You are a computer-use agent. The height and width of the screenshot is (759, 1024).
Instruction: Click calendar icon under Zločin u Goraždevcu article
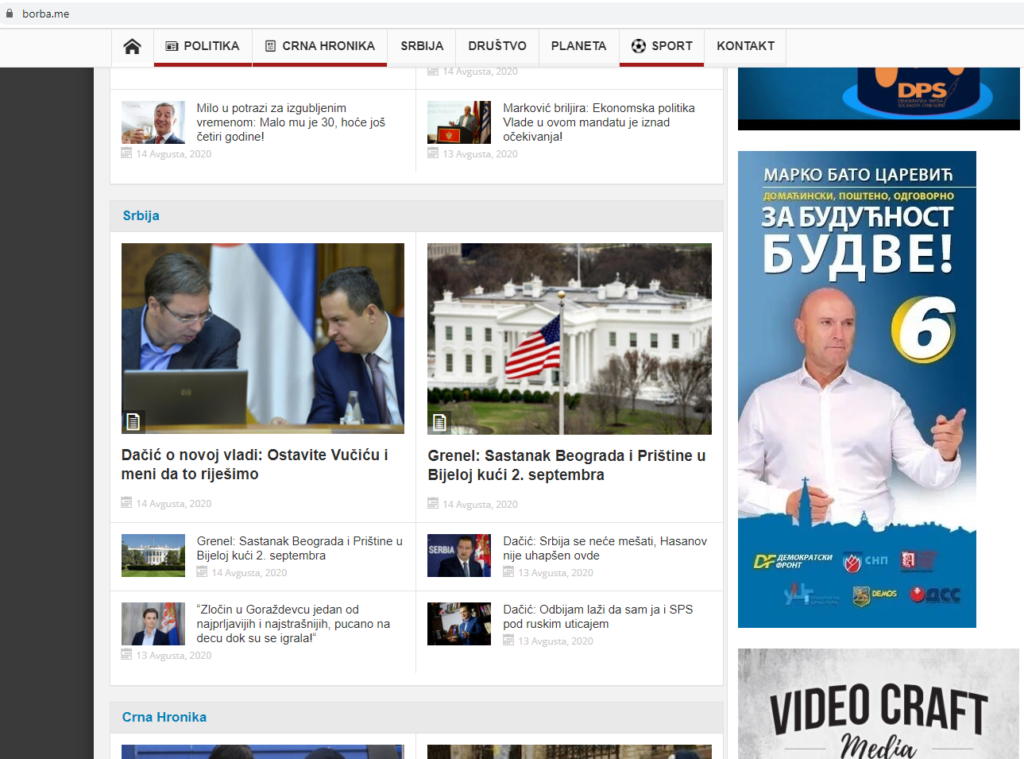point(127,654)
